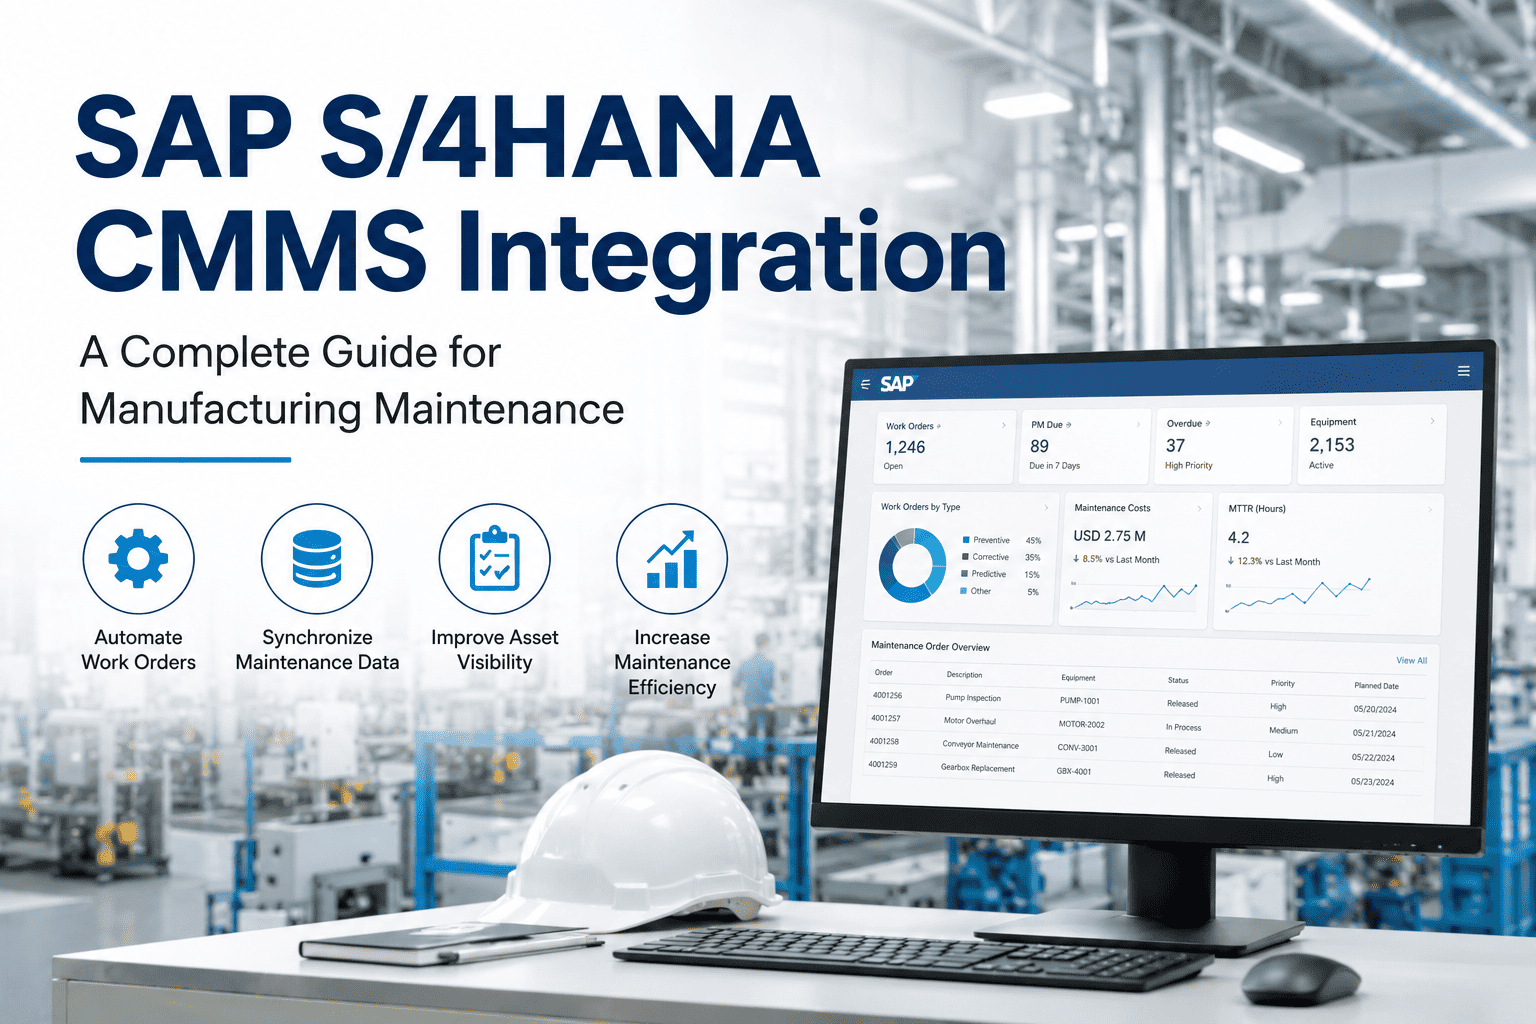Click the down arrow next to 12.3% vs Last Month
Screen dimensions: 1536x1024
(x=1231, y=561)
